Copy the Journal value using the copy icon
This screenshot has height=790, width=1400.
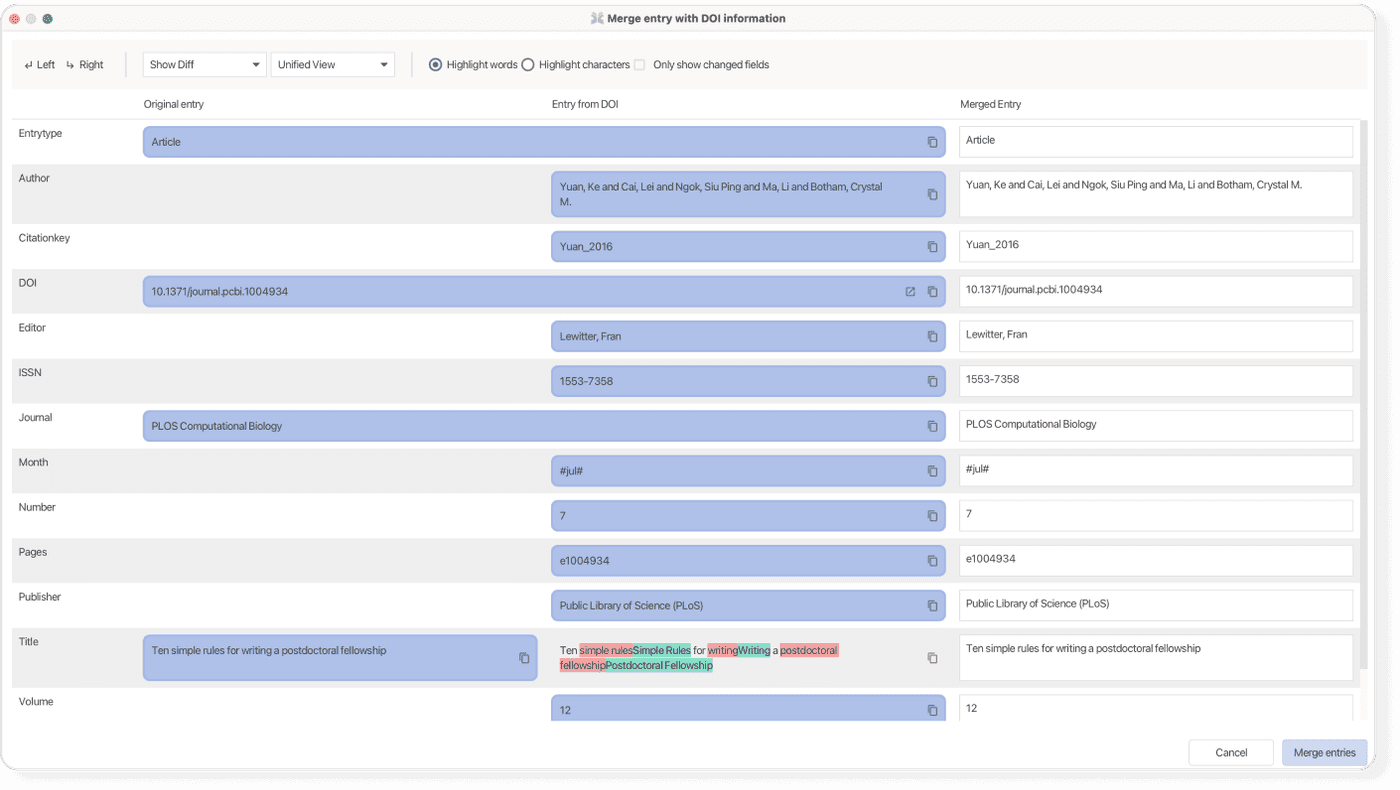point(931,425)
